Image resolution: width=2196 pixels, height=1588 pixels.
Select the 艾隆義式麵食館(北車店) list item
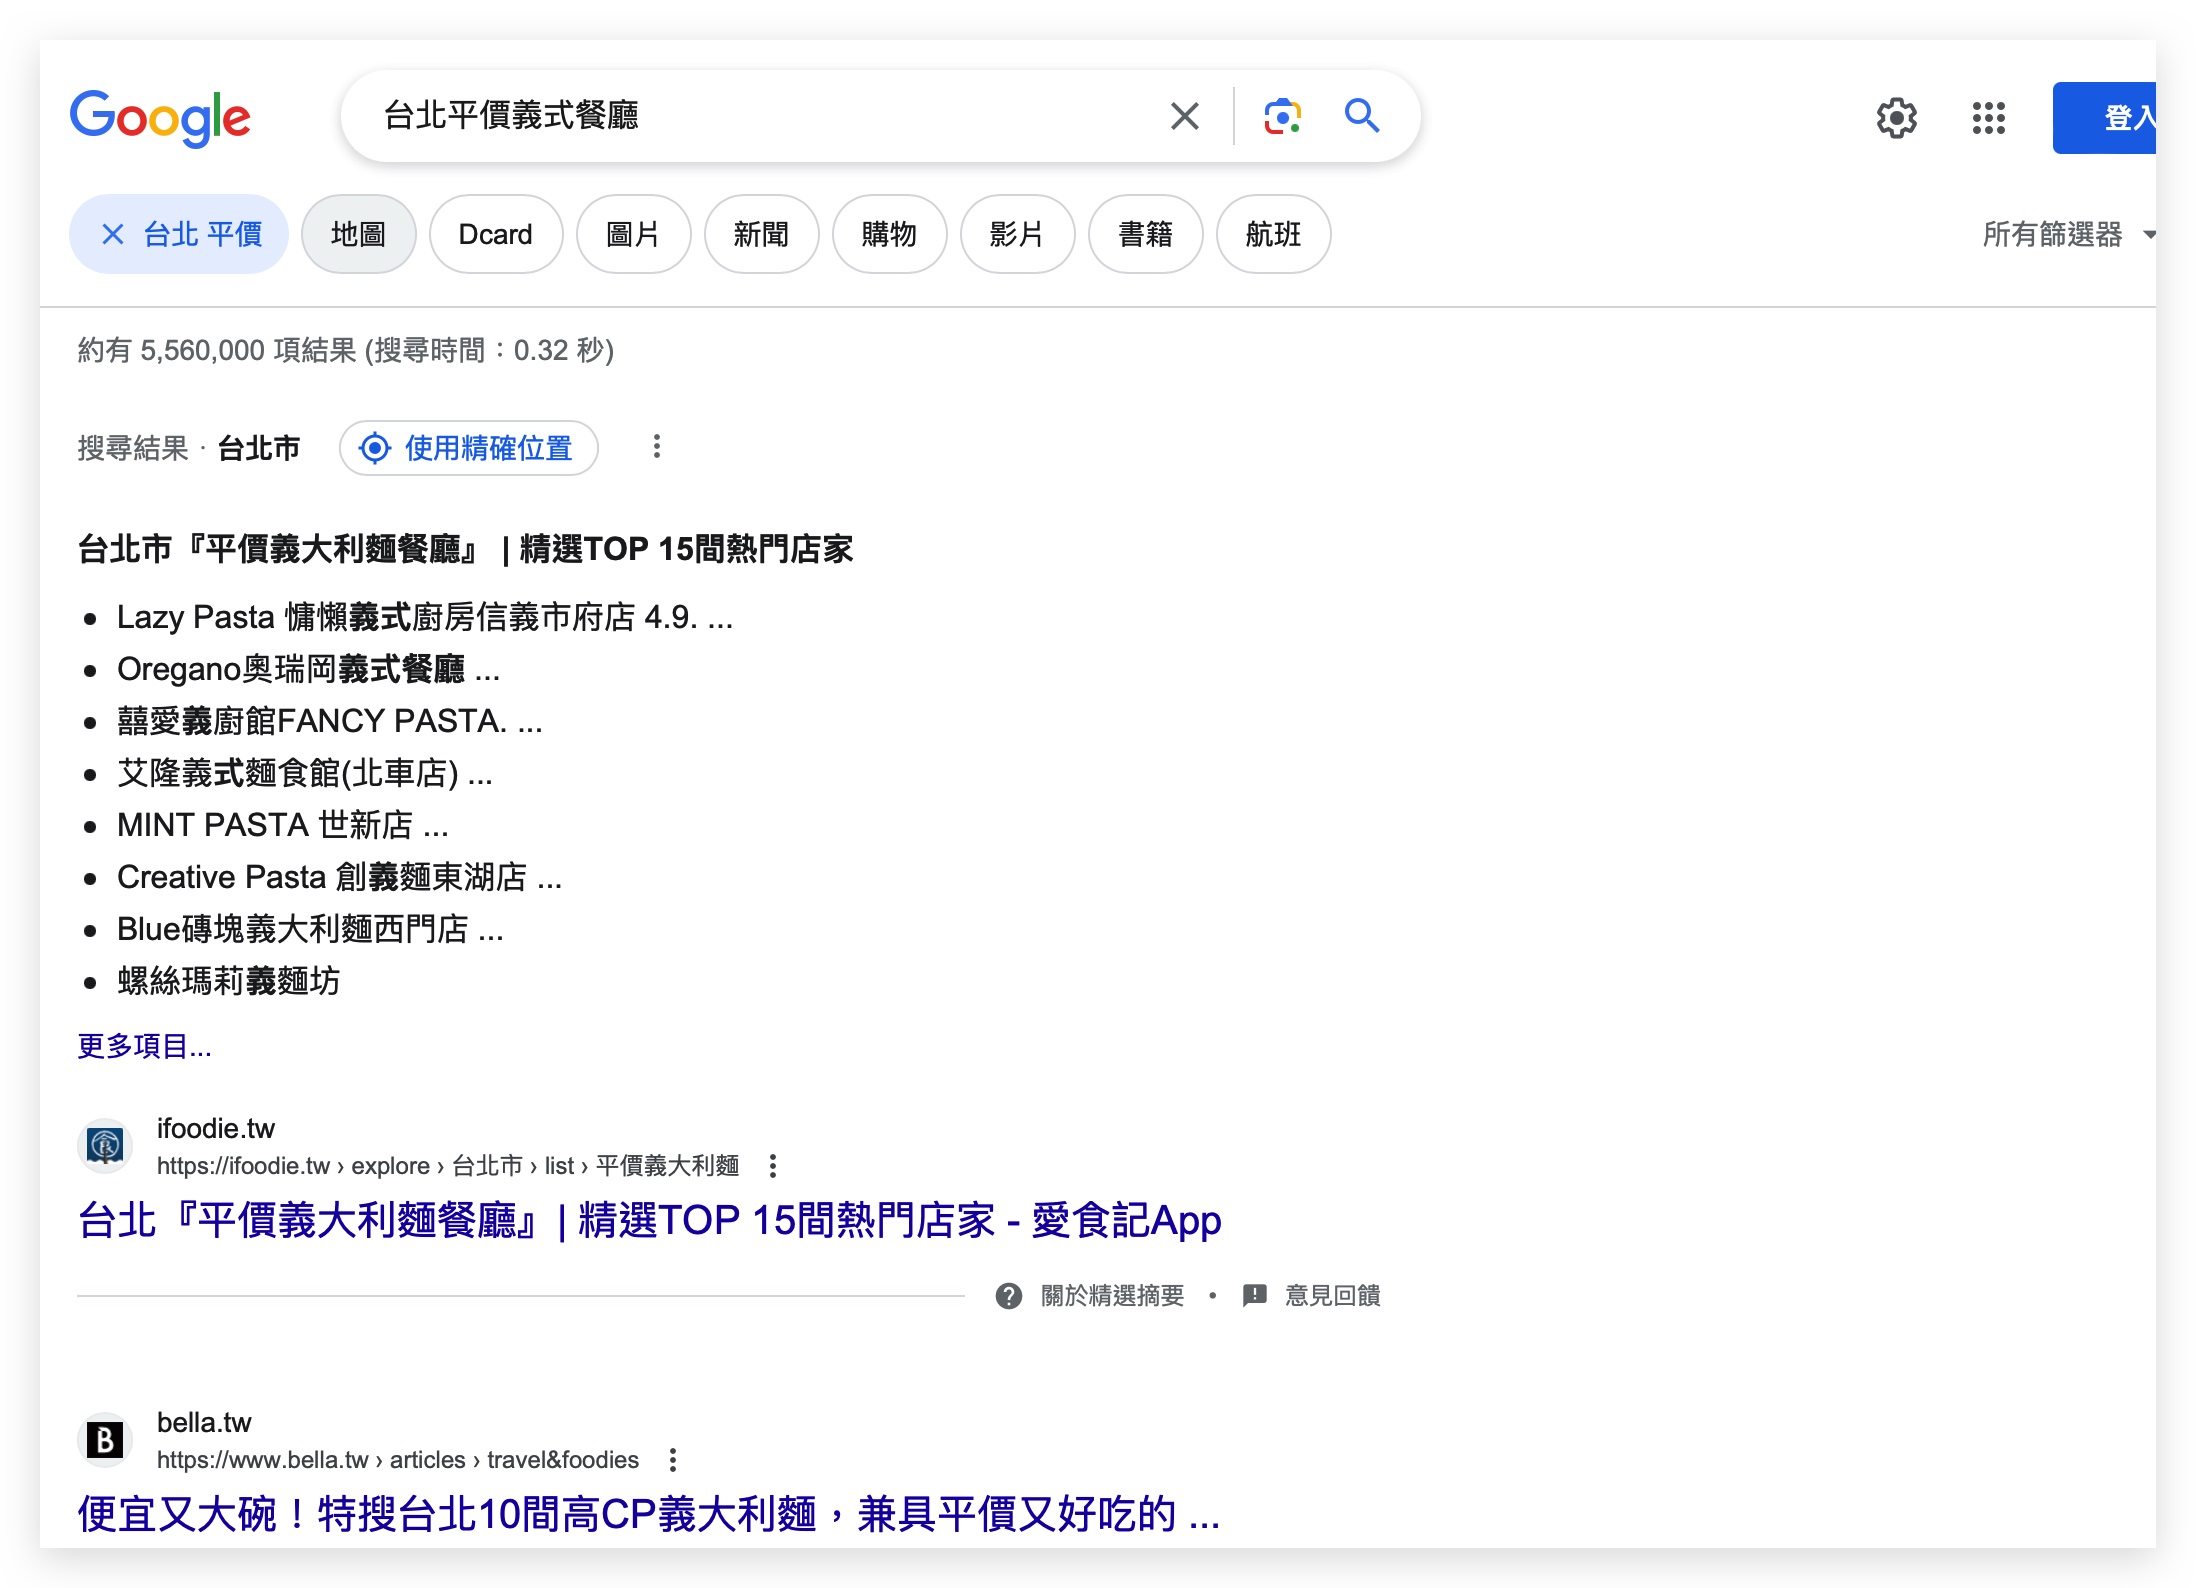(305, 773)
